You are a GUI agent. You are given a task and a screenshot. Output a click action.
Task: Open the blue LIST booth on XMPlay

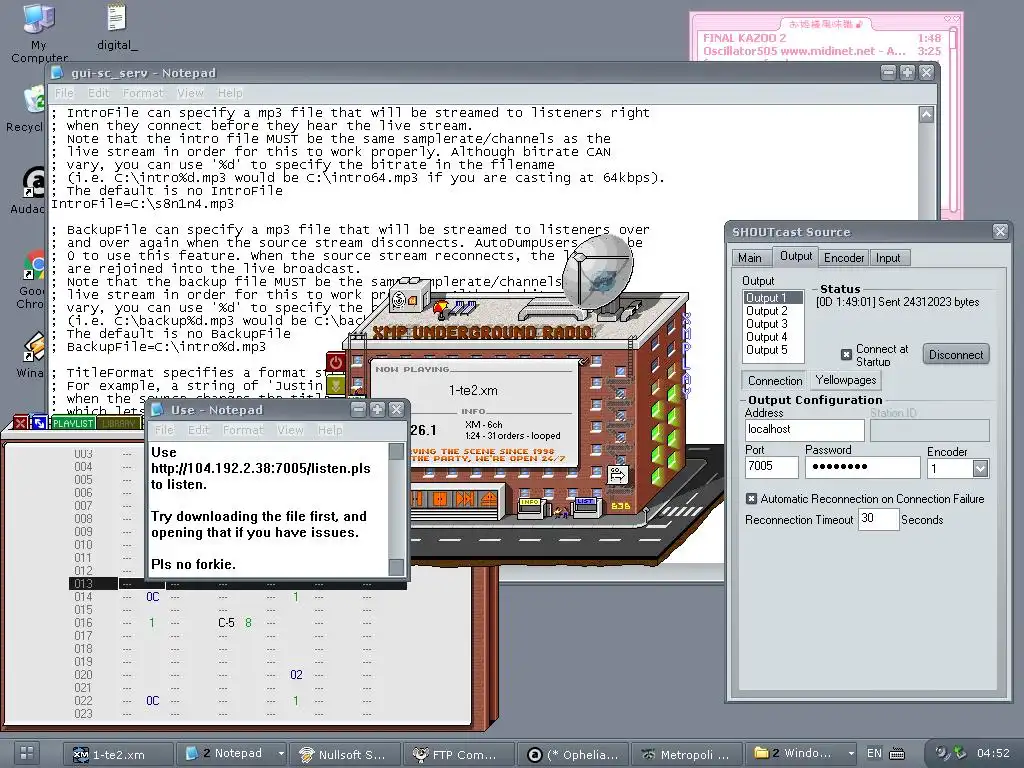point(585,507)
